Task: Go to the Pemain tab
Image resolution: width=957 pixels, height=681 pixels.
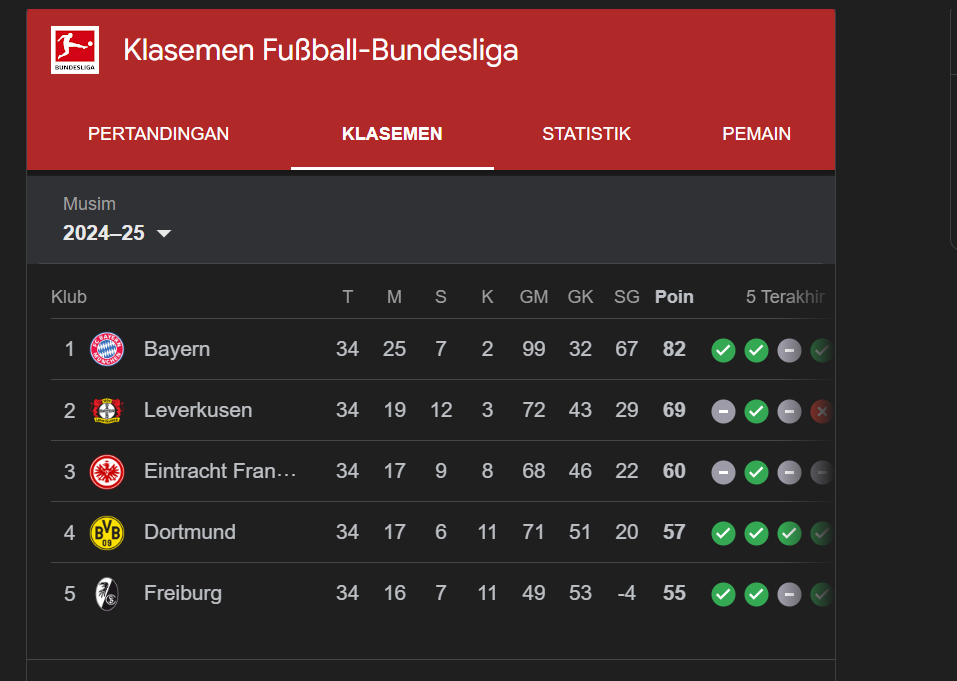Action: (756, 134)
